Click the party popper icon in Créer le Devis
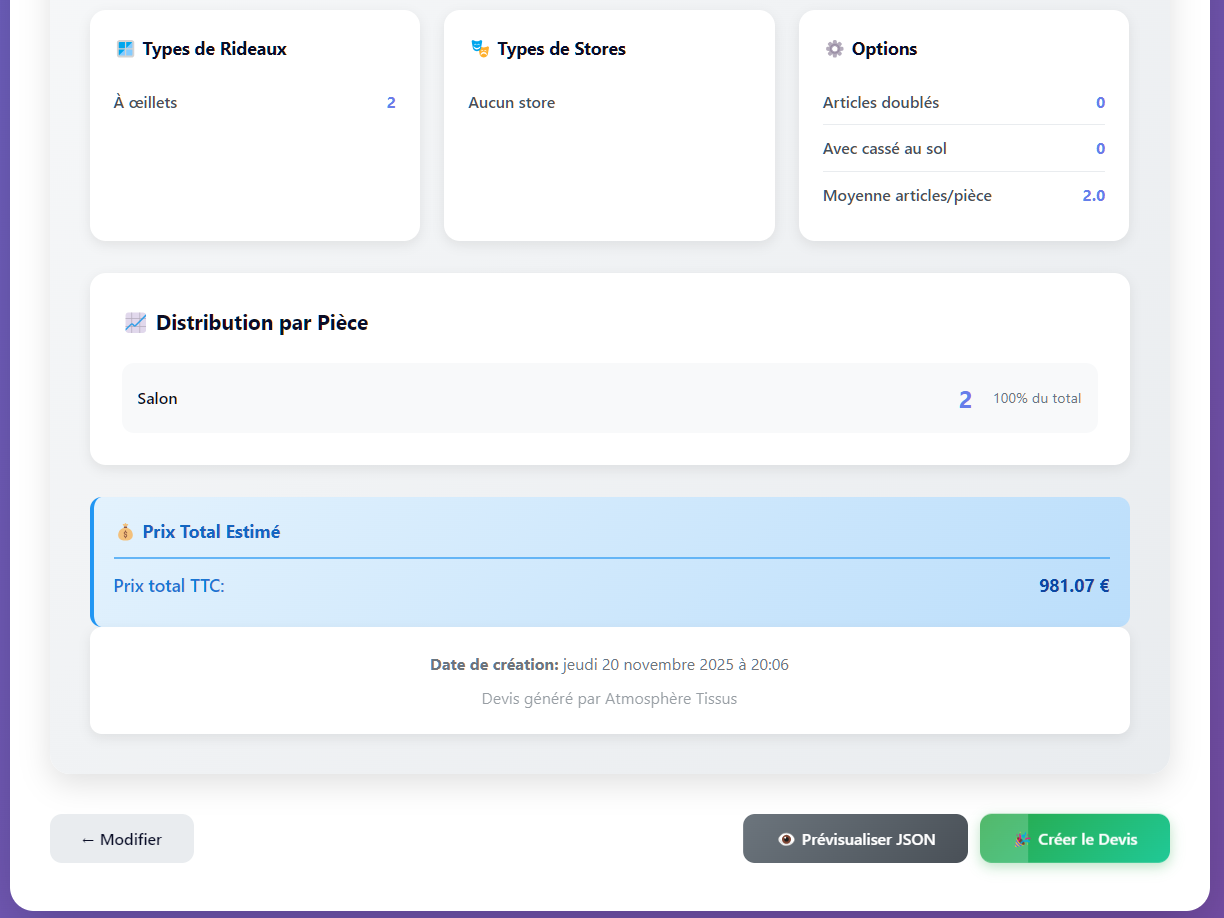Screen dimensions: 1224x918 (1022, 839)
